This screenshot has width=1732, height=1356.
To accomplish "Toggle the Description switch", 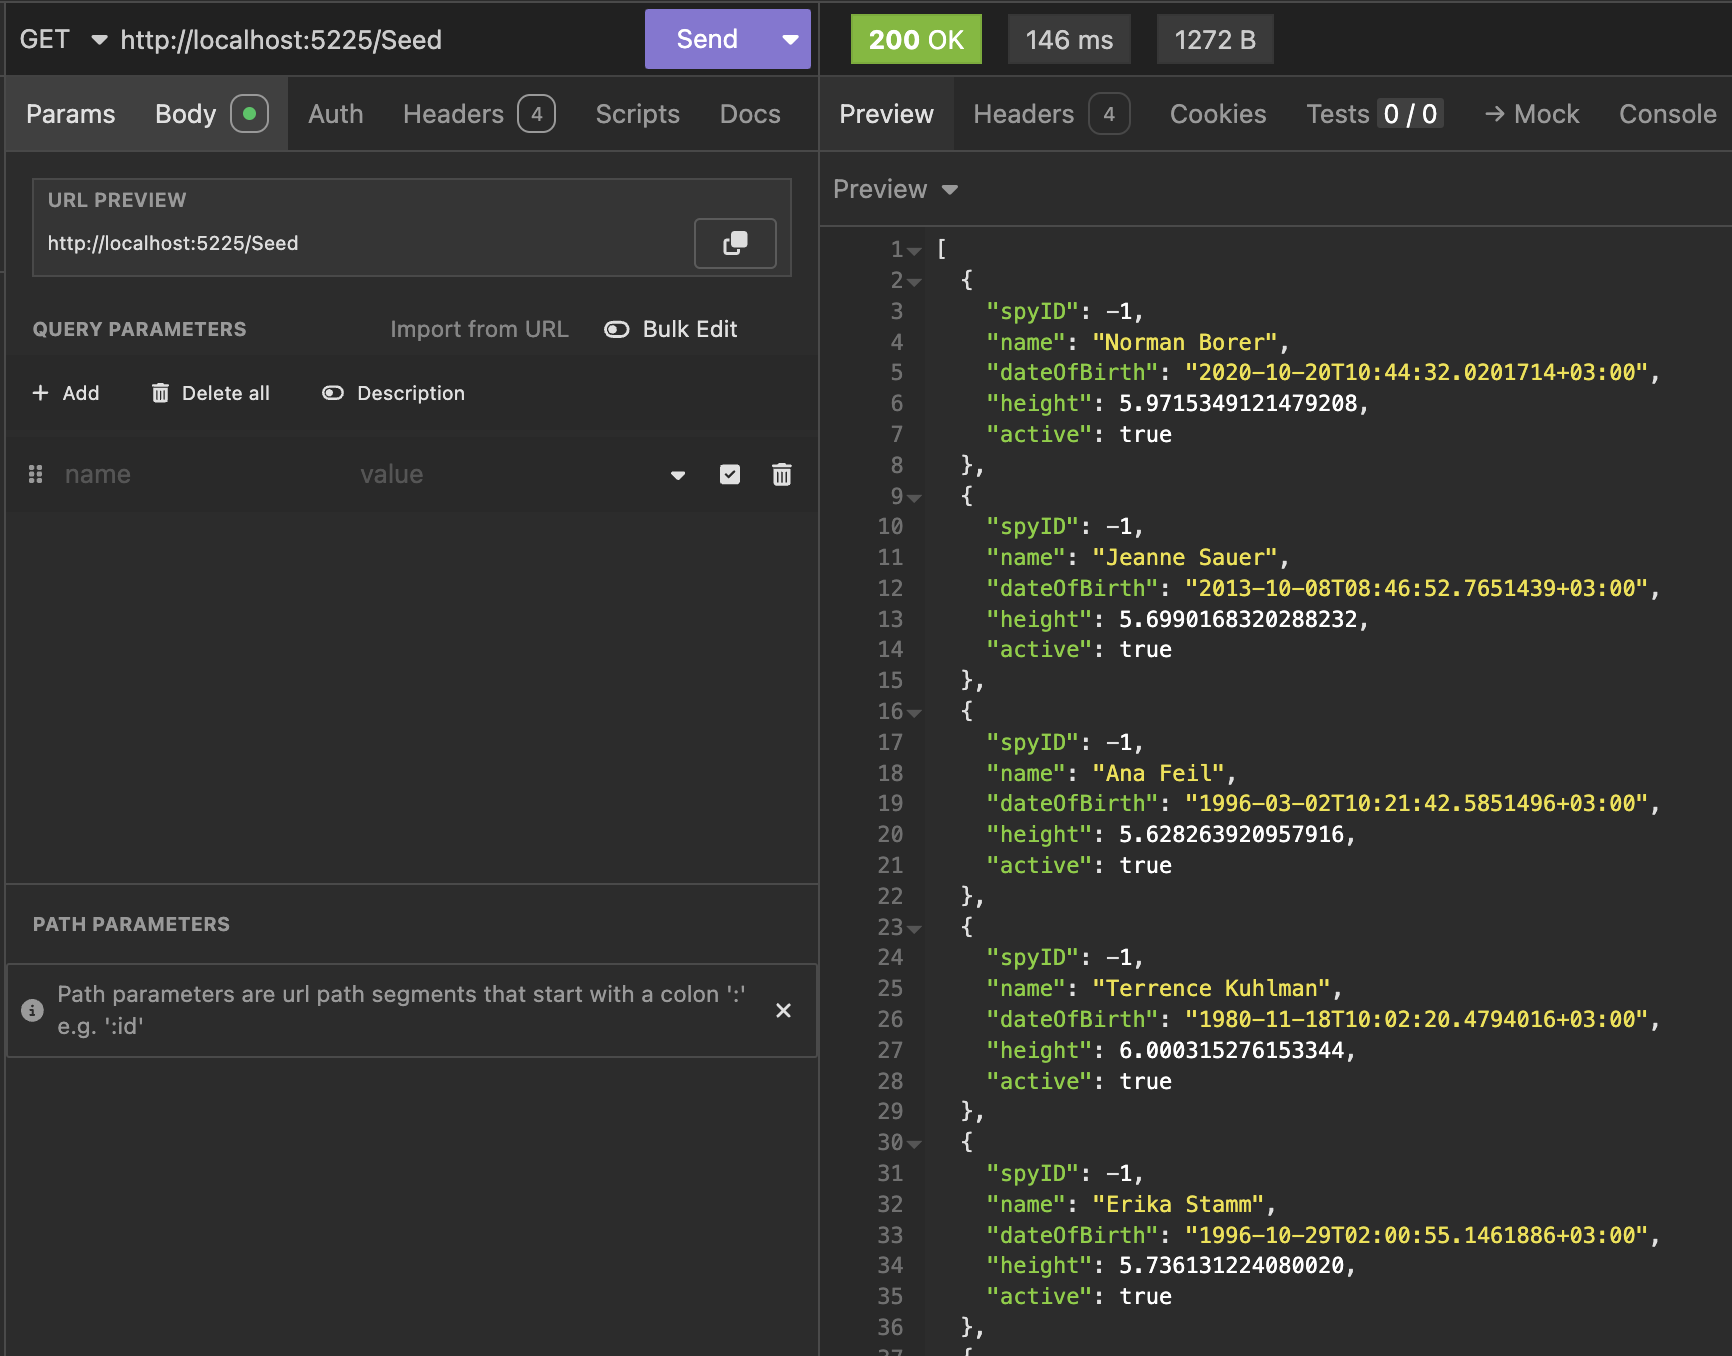I will coord(393,393).
